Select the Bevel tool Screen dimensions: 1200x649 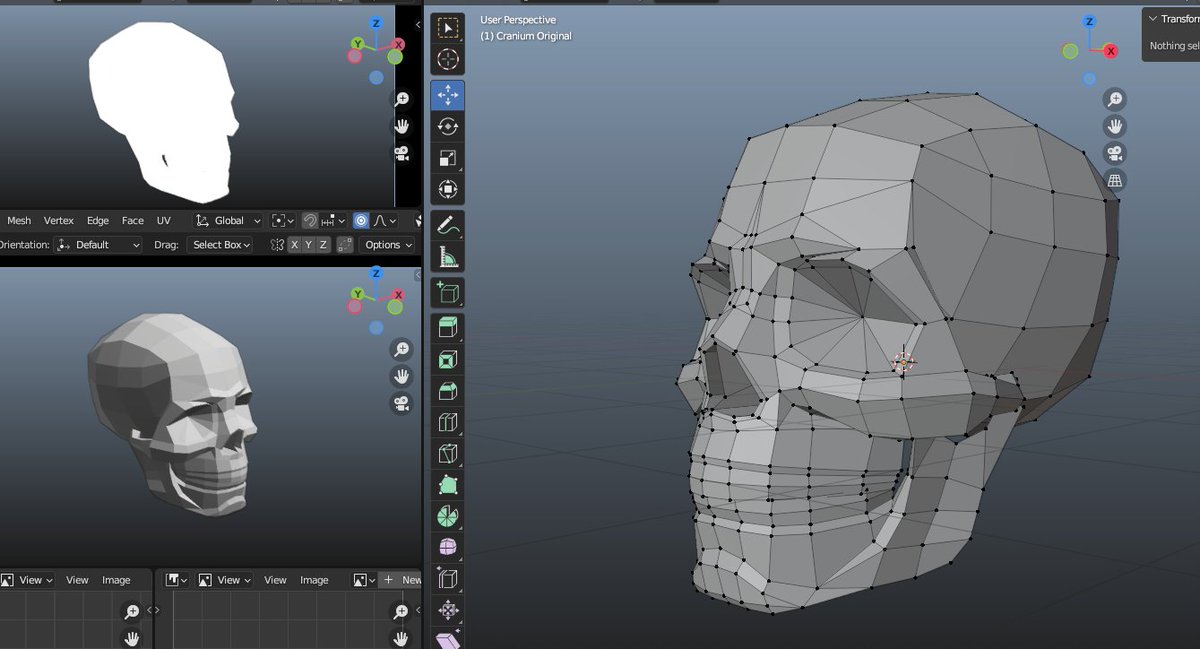448,392
